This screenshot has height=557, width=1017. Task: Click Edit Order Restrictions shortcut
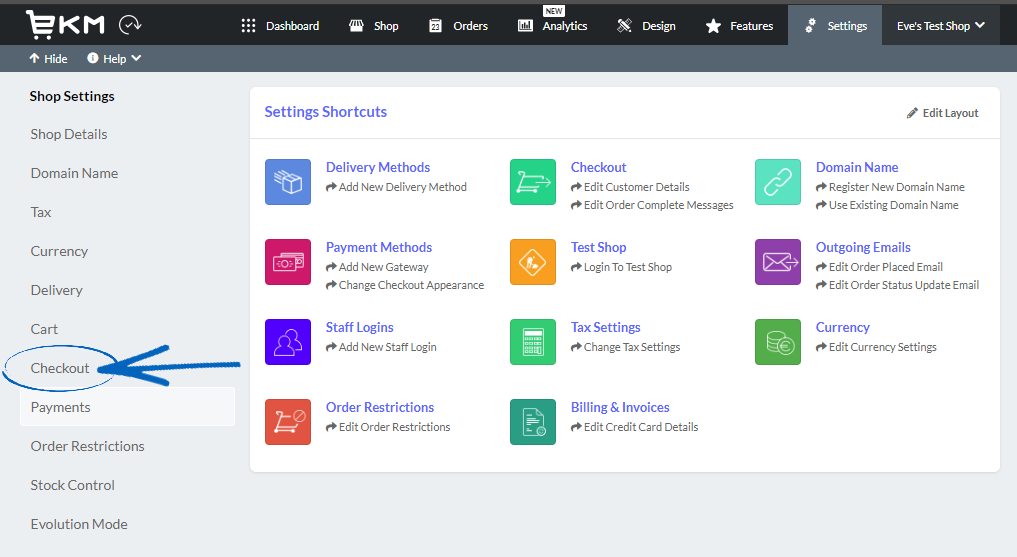click(x=388, y=427)
